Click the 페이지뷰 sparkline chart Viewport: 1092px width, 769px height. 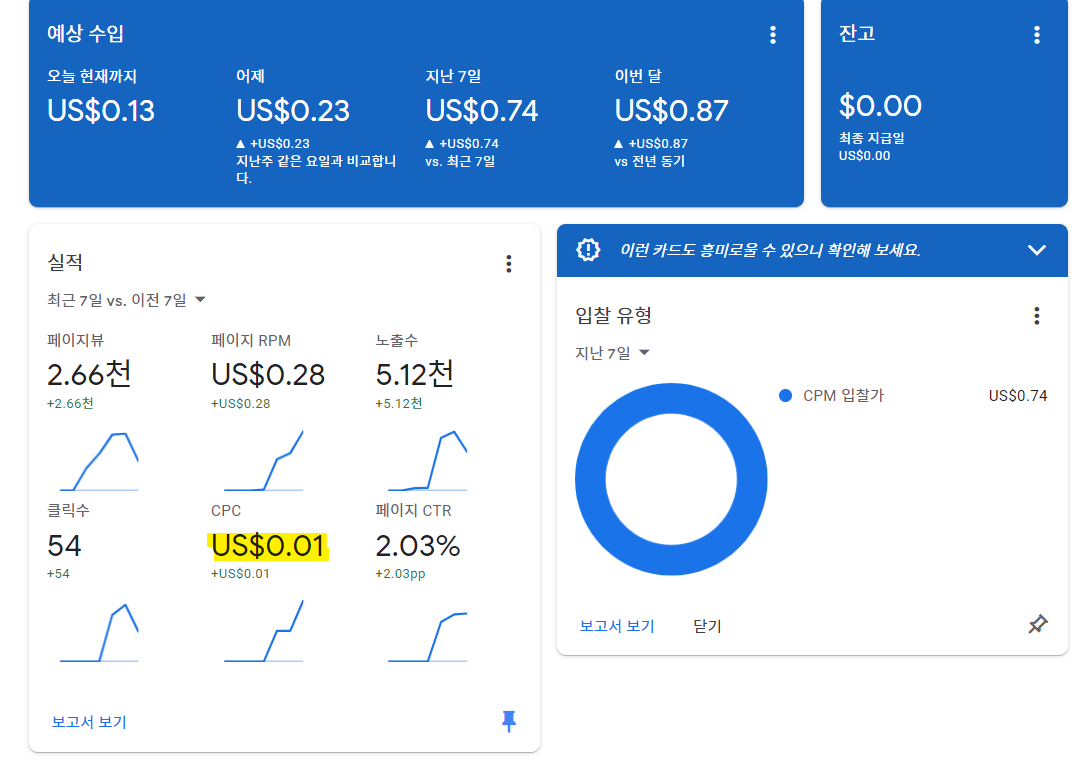click(100, 461)
